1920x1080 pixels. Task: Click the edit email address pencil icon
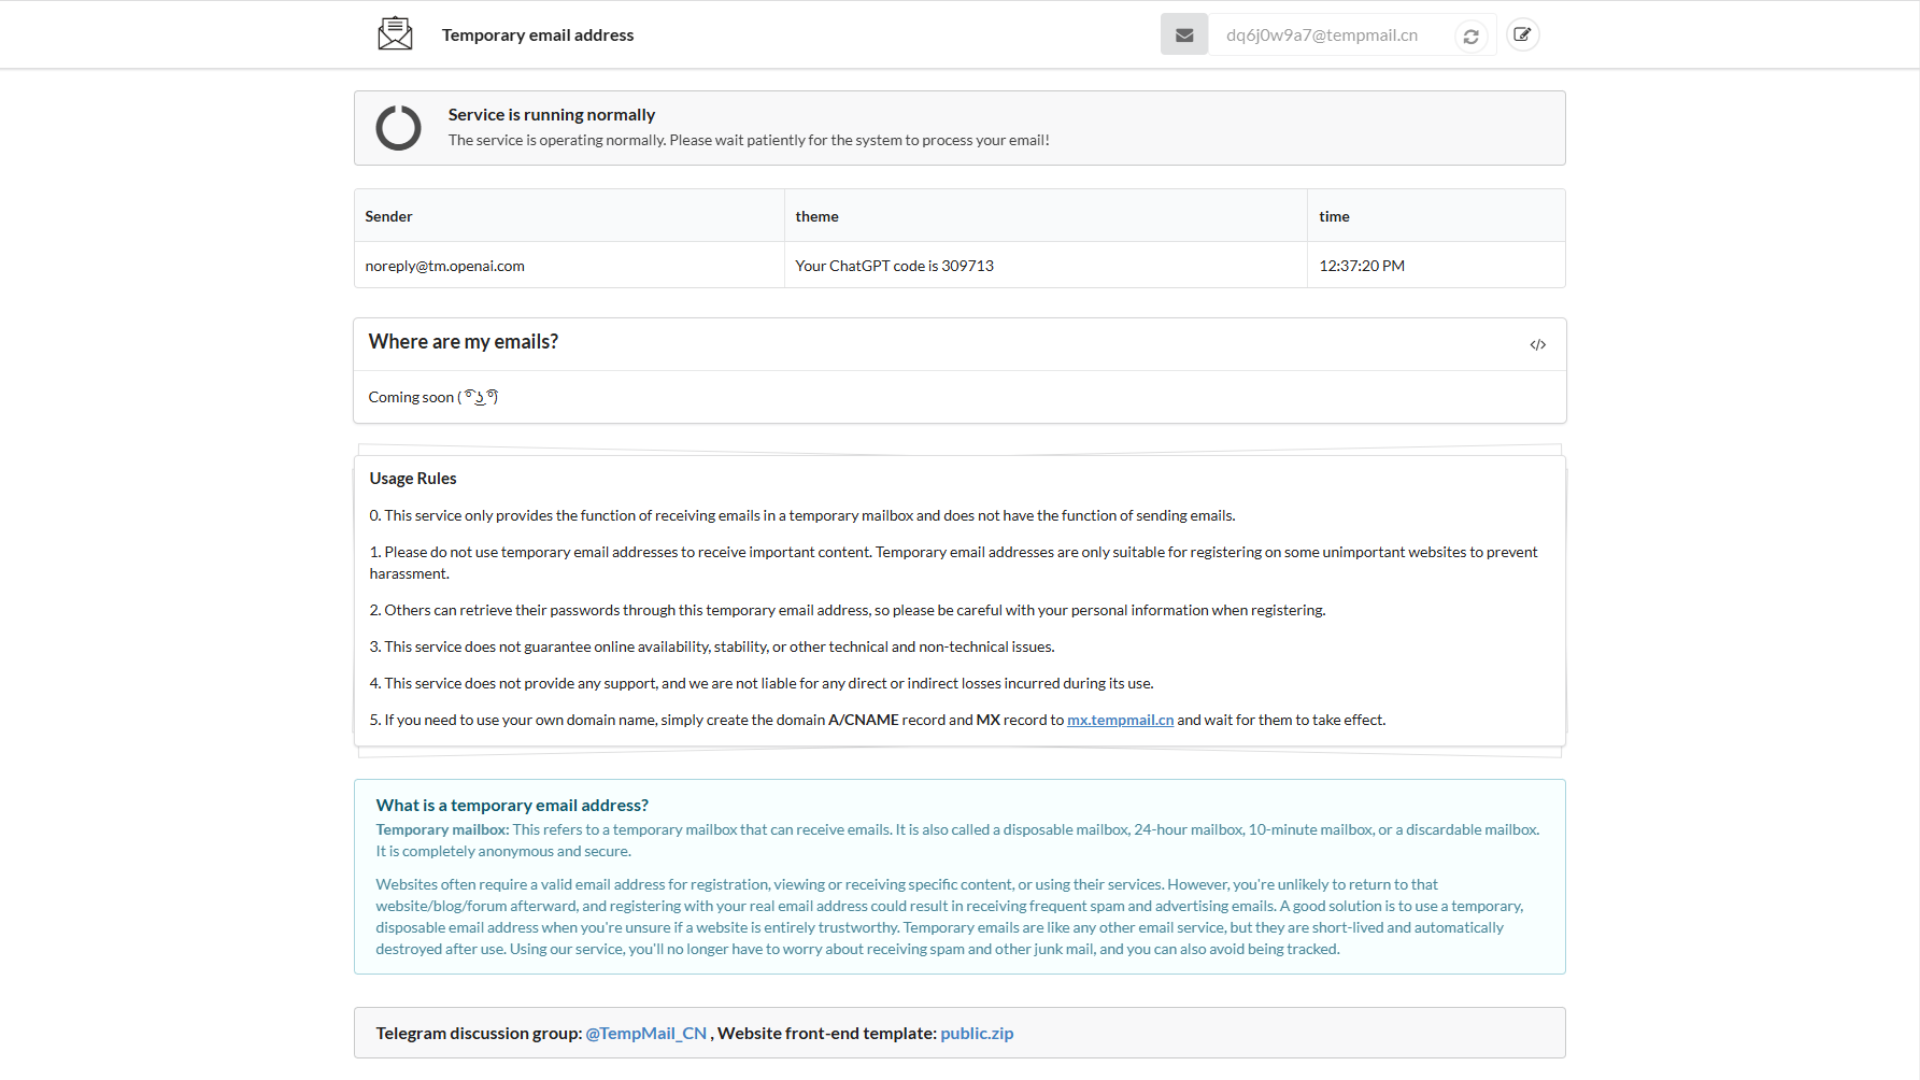coord(1522,35)
